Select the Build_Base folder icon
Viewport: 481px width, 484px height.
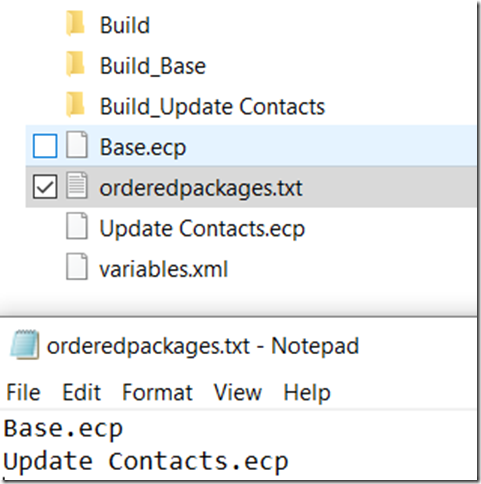76,64
